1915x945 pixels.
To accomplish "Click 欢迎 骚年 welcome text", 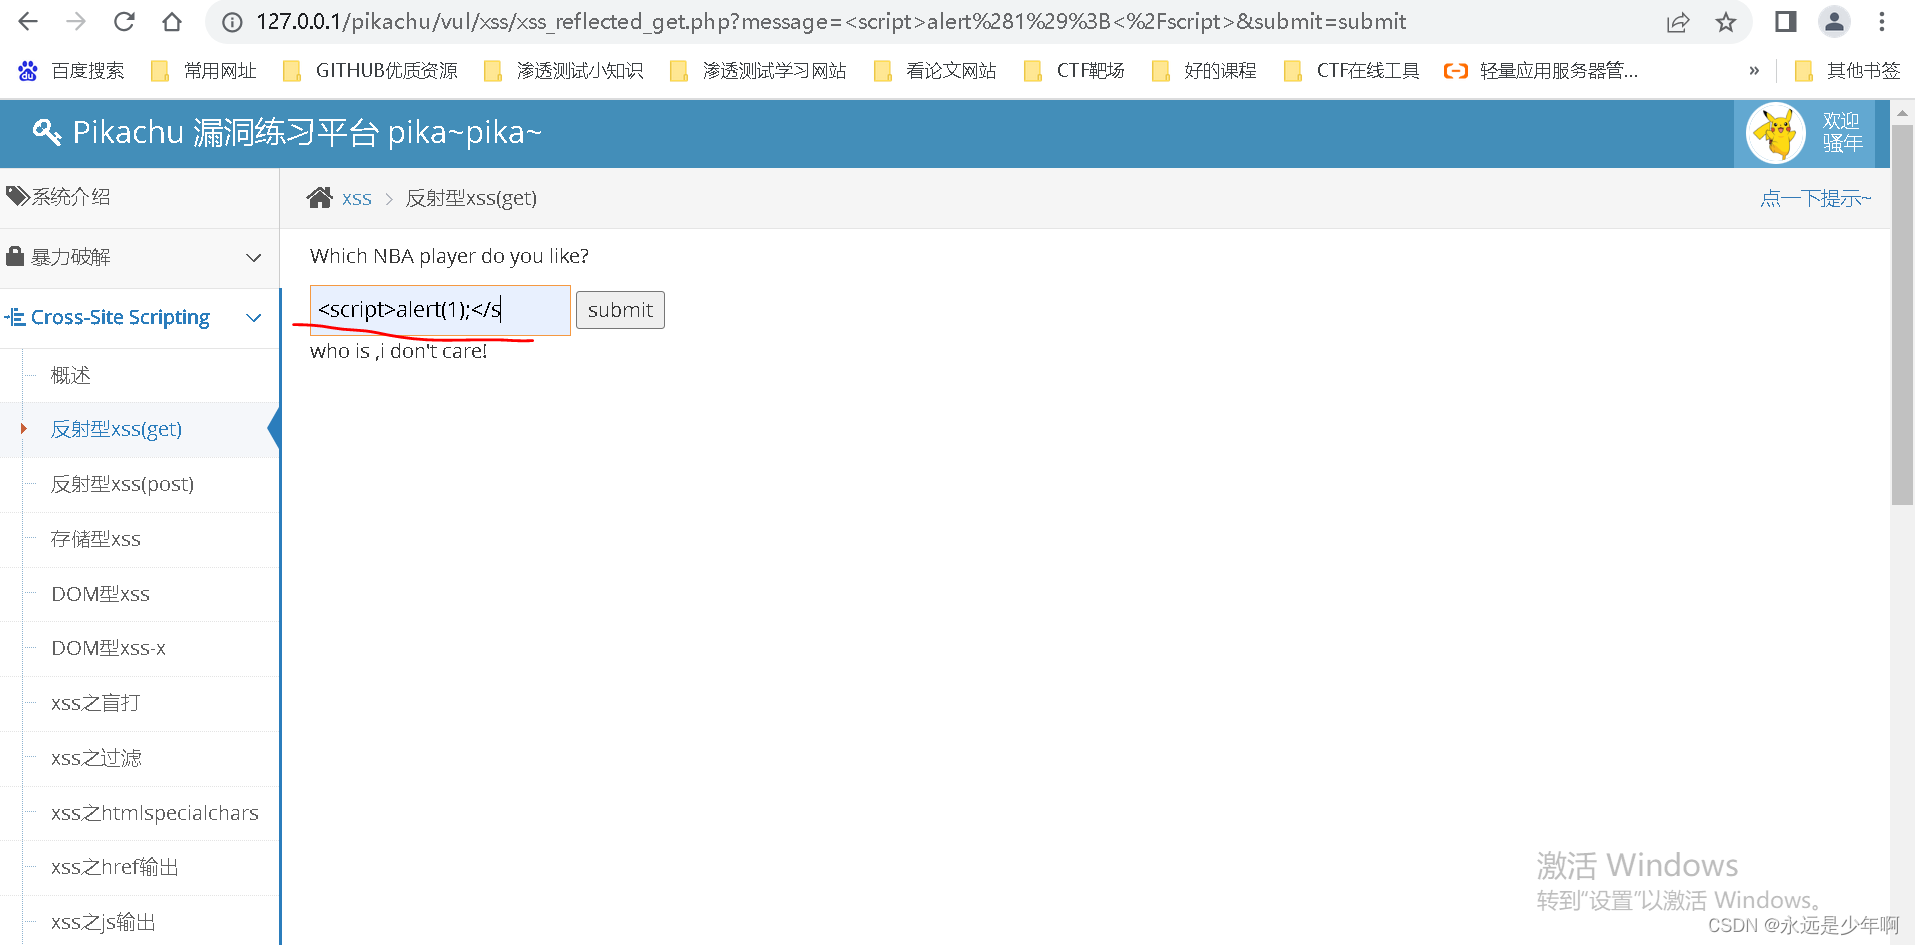I will (1842, 133).
